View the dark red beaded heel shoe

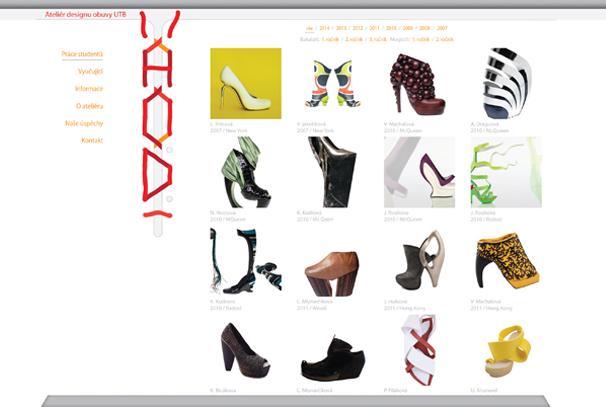(x=419, y=83)
